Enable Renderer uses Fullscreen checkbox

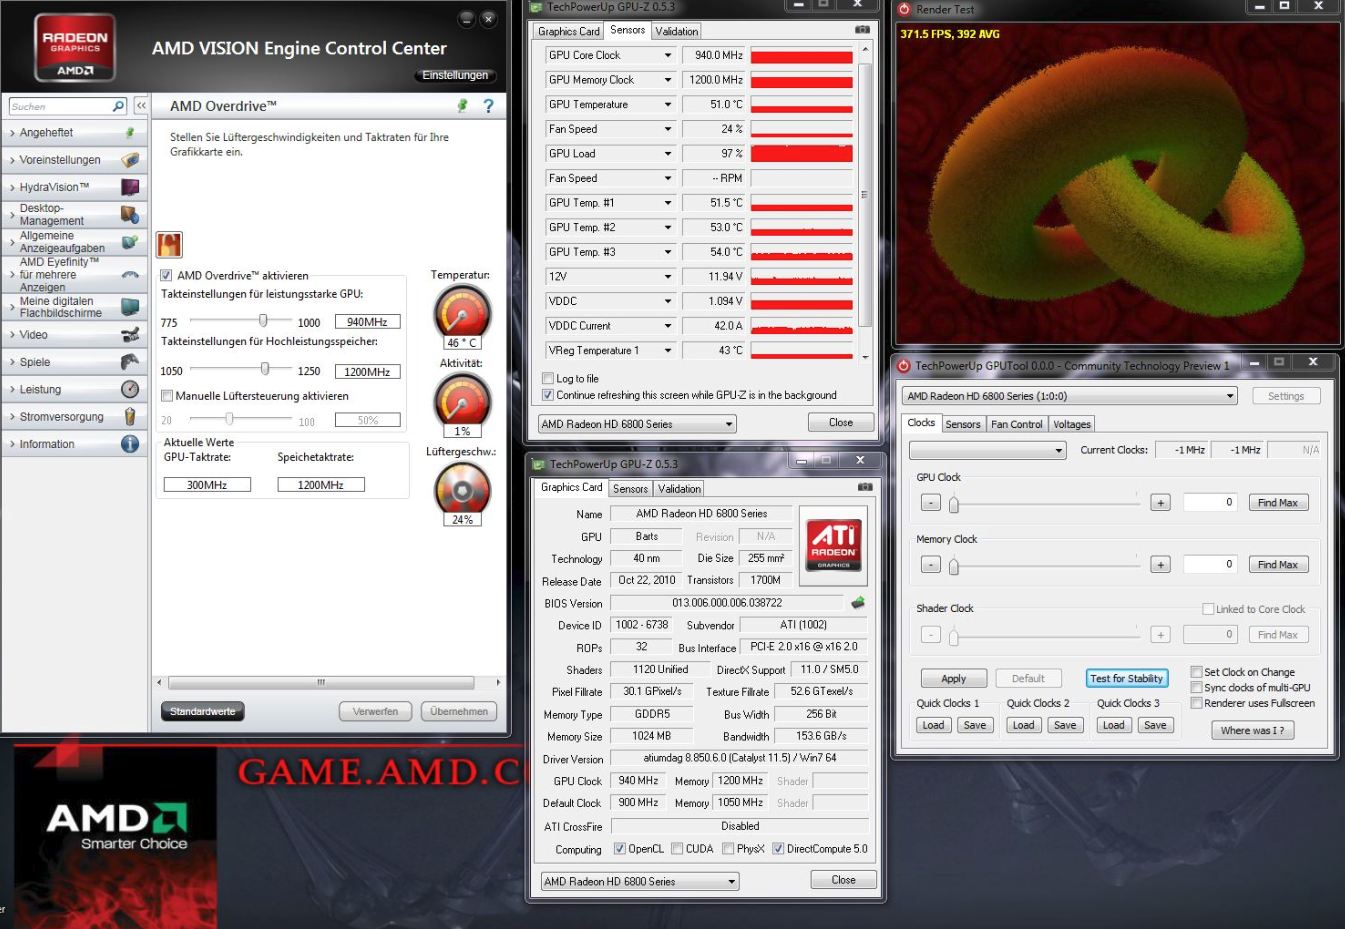[1196, 703]
